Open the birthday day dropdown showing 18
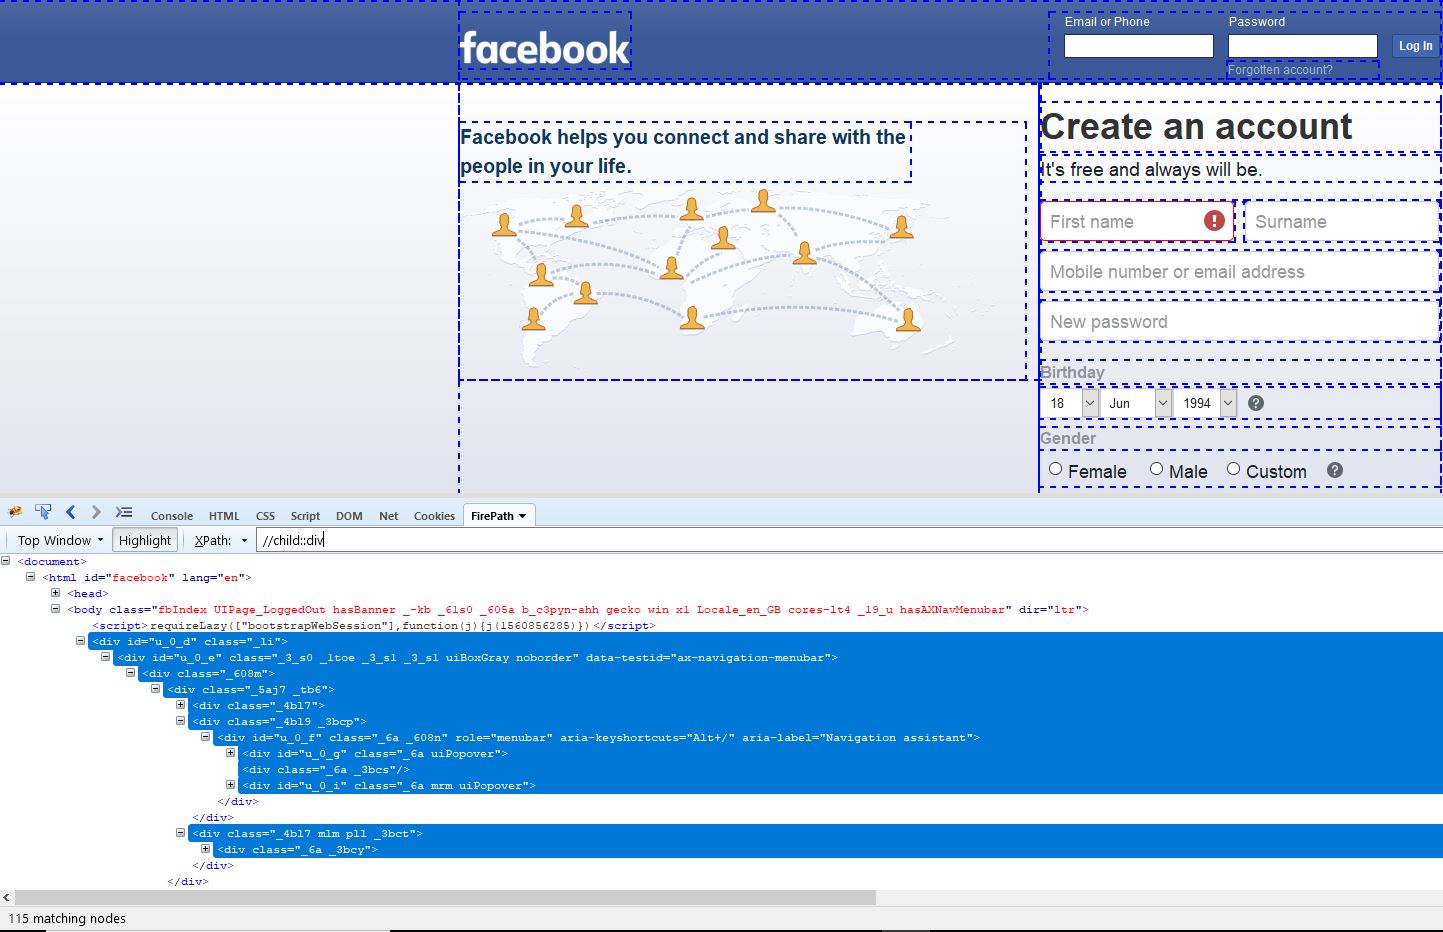Screen dimensions: 1443x932 click(x=1069, y=403)
